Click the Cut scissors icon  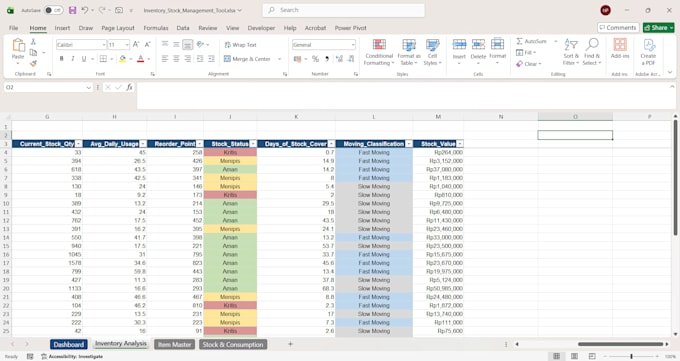pyautogui.click(x=33, y=42)
